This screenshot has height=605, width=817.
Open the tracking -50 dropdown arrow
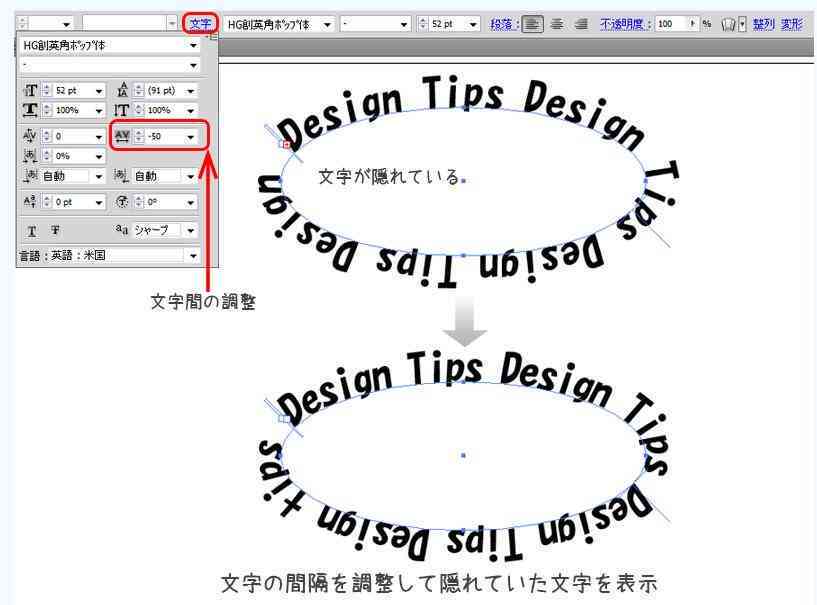[x=190, y=137]
